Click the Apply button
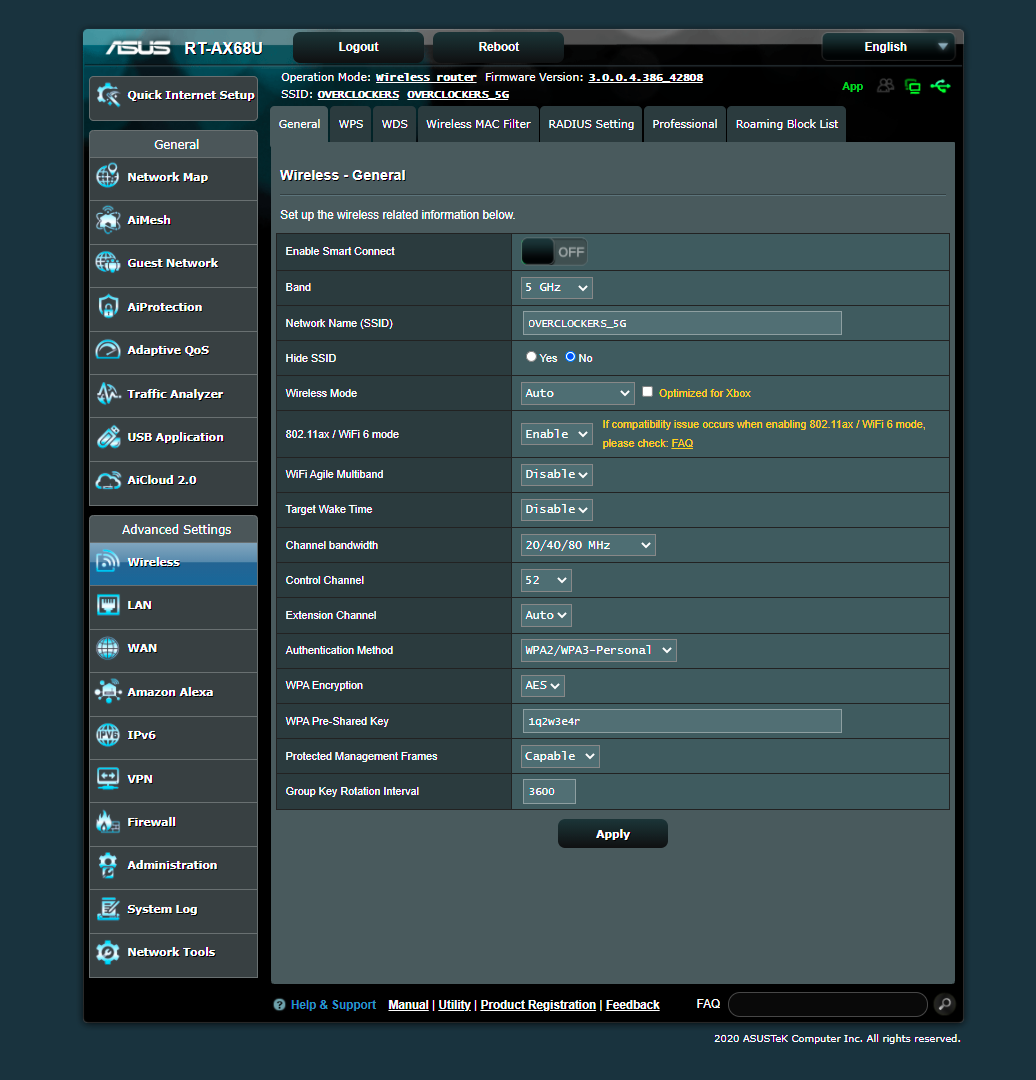This screenshot has width=1036, height=1080. (x=612, y=834)
